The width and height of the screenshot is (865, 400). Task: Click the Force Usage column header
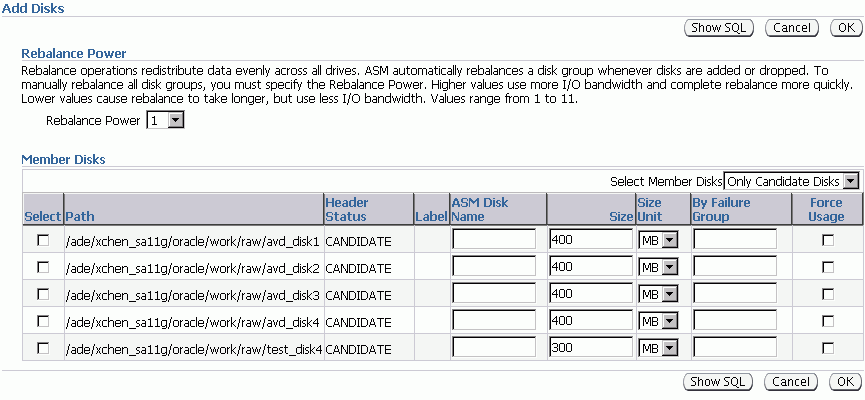click(x=826, y=210)
